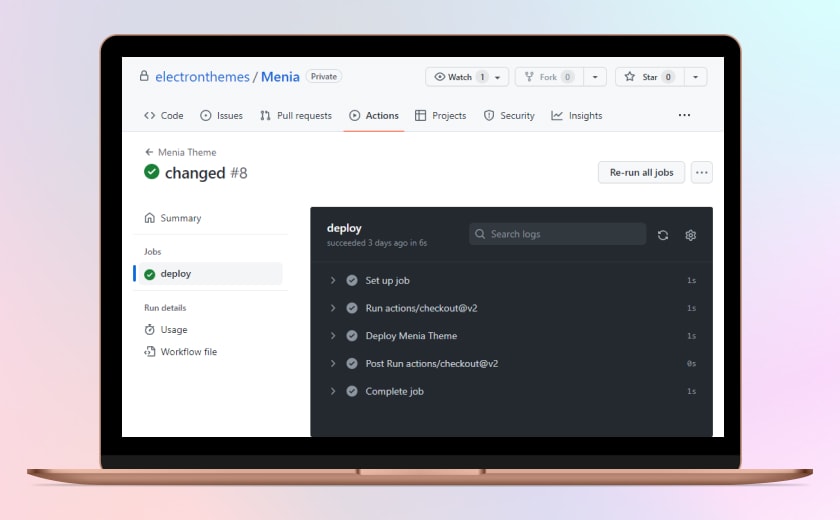Viewport: 840px width, 520px height.
Task: Switch to the Projects tab
Action: [440, 116]
